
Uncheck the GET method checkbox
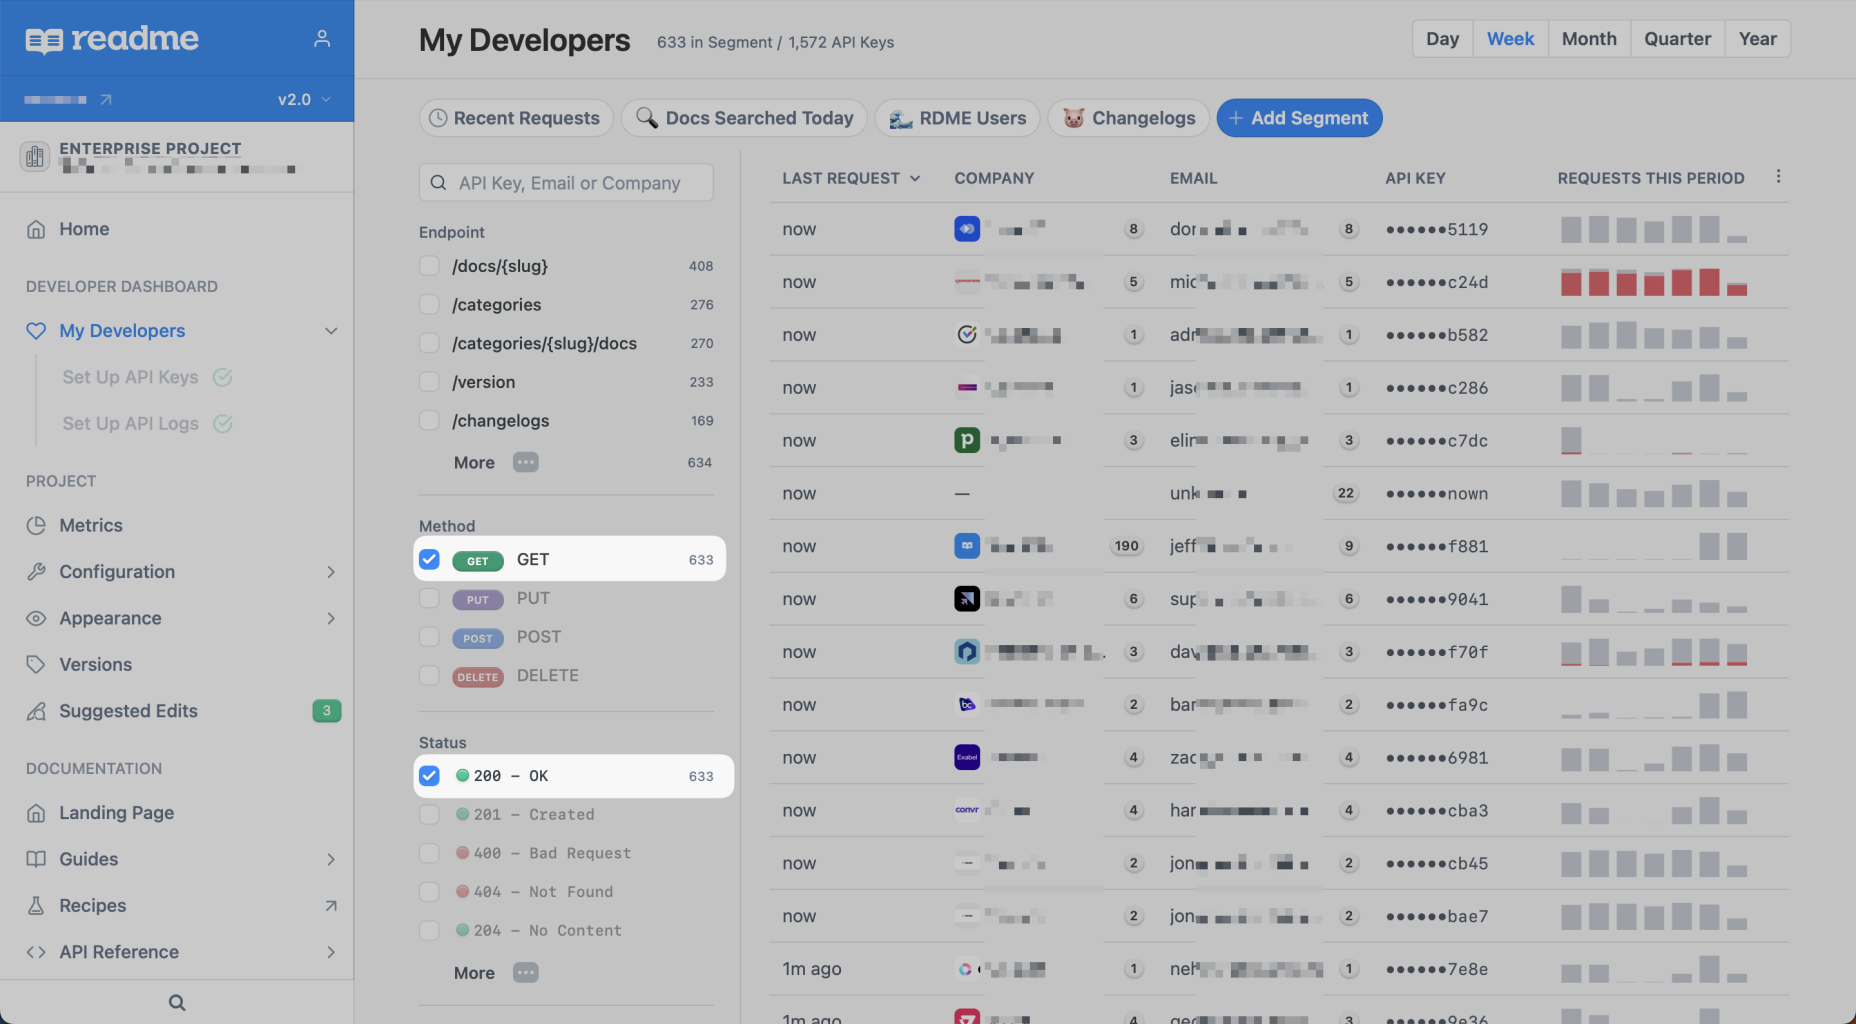coord(429,559)
